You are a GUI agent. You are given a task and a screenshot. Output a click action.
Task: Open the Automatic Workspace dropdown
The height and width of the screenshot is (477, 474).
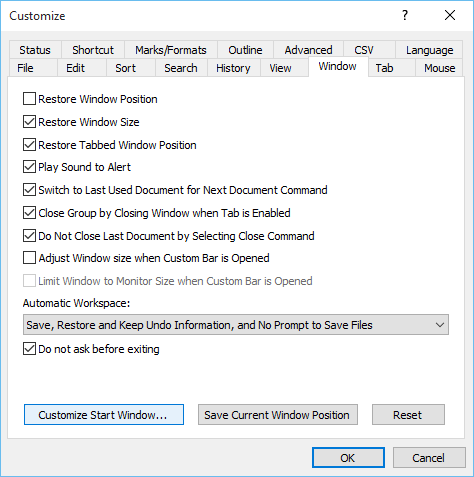coord(236,325)
